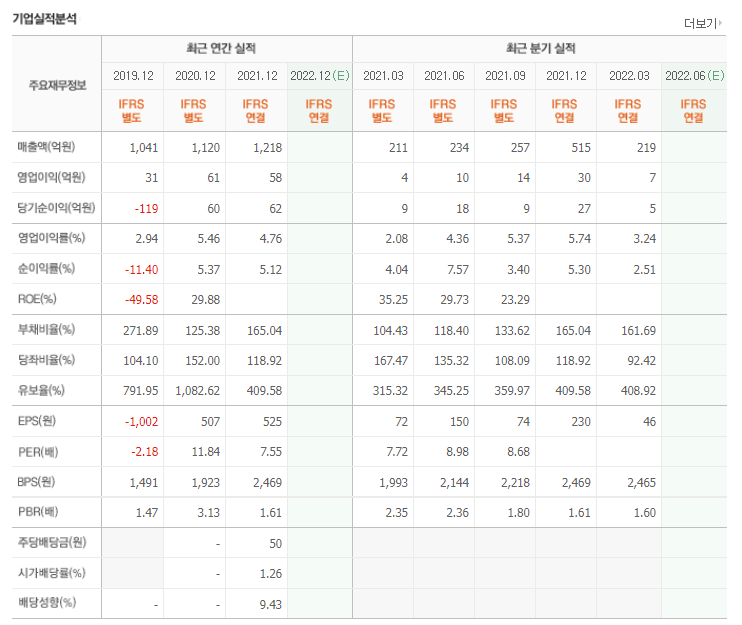
Task: Click the 1,082.62 reserve ratio value
Action: (x=198, y=391)
